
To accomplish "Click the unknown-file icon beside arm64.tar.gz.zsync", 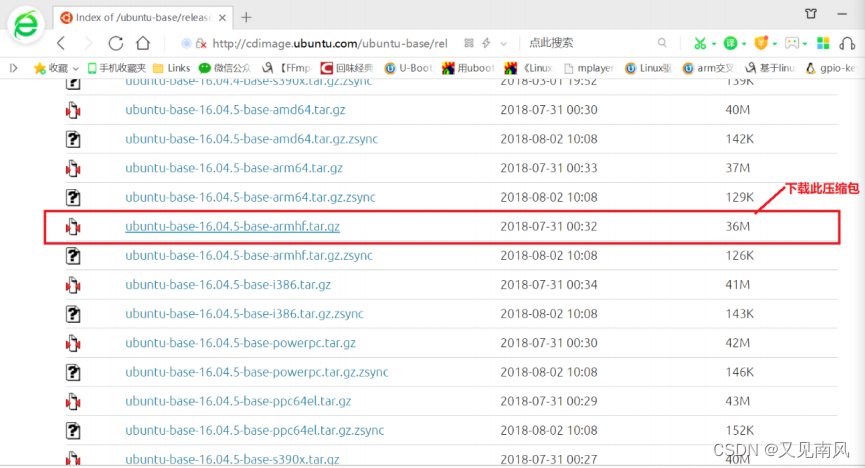I will [x=73, y=198].
